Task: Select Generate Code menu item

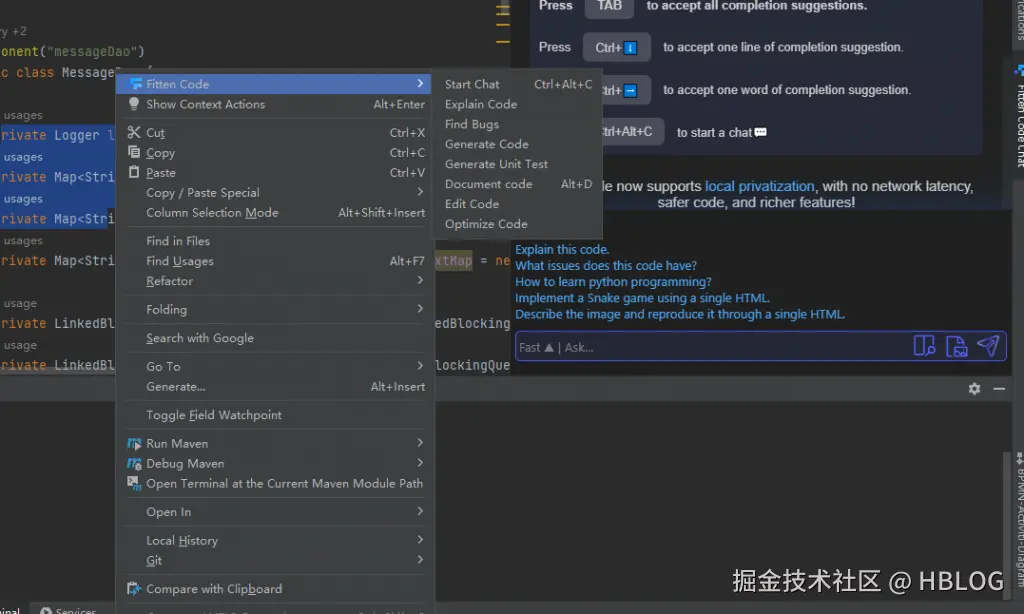Action: point(518,144)
